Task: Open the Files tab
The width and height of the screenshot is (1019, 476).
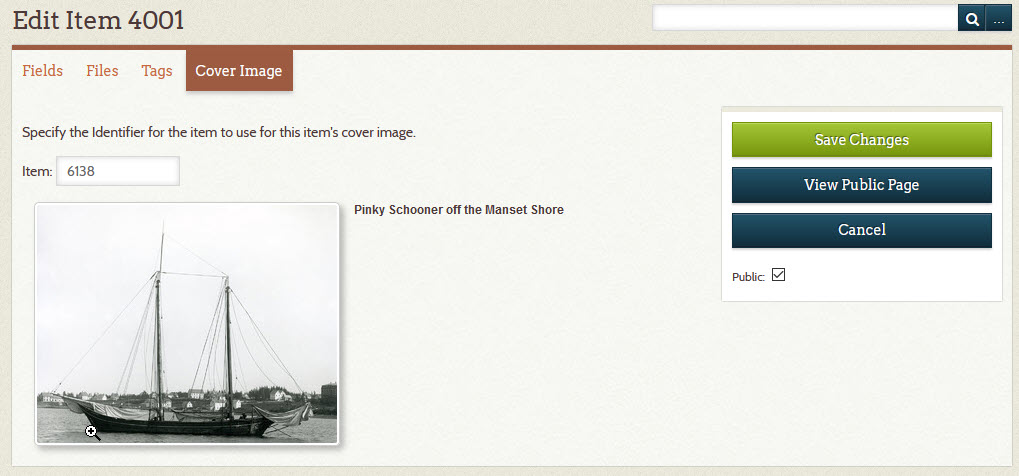Action: [102, 71]
